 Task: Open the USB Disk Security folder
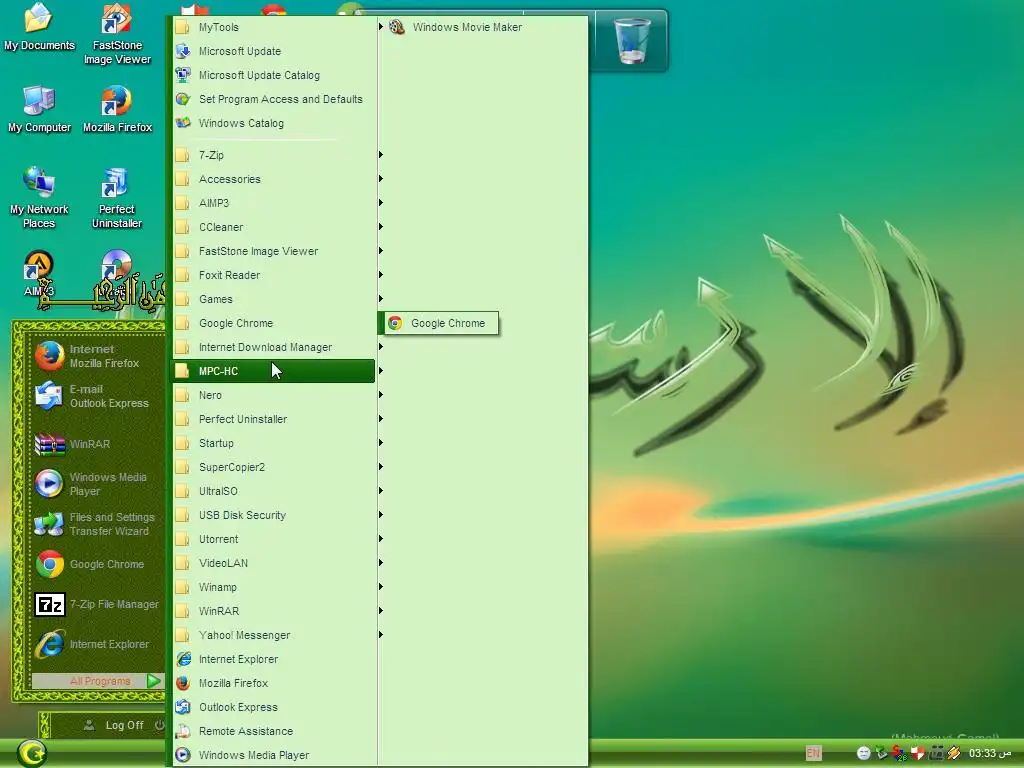tap(274, 515)
